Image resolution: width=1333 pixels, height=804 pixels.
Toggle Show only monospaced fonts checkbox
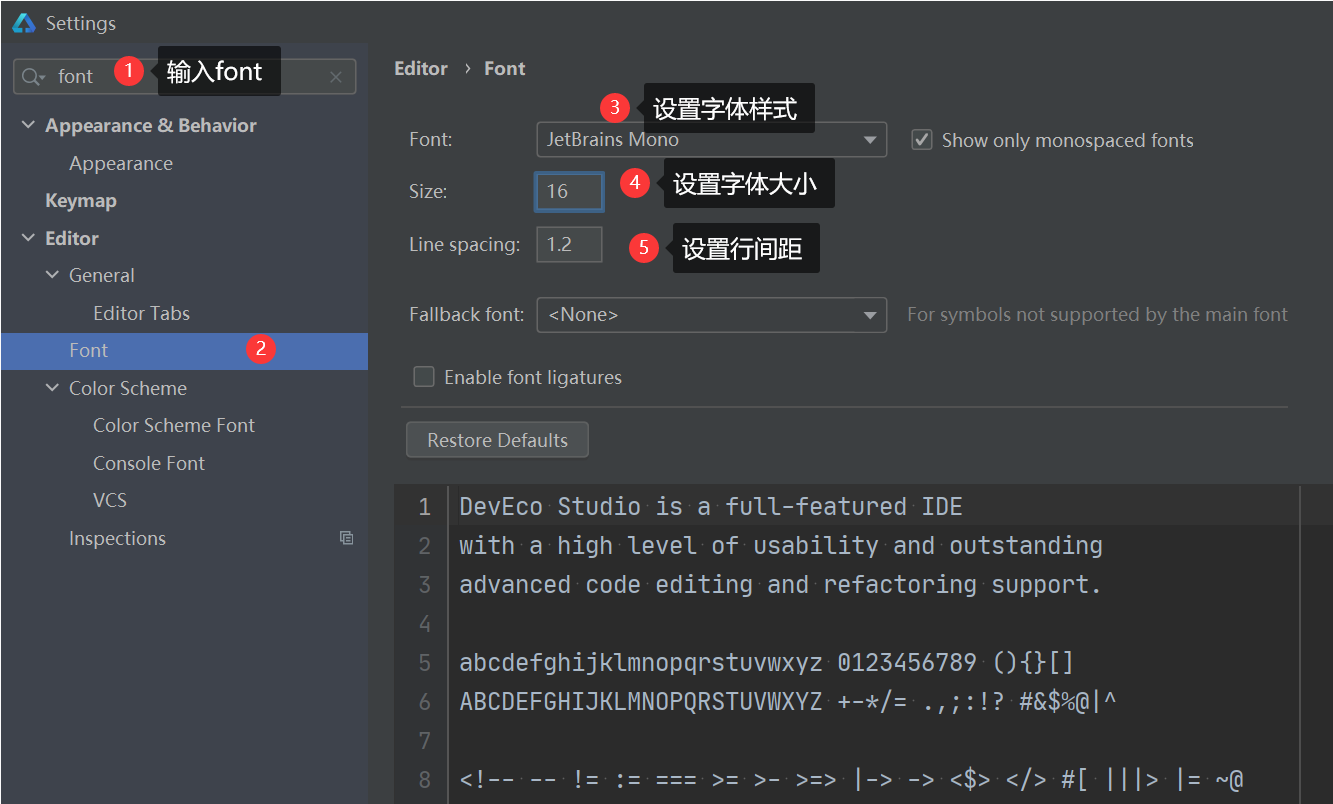(922, 140)
